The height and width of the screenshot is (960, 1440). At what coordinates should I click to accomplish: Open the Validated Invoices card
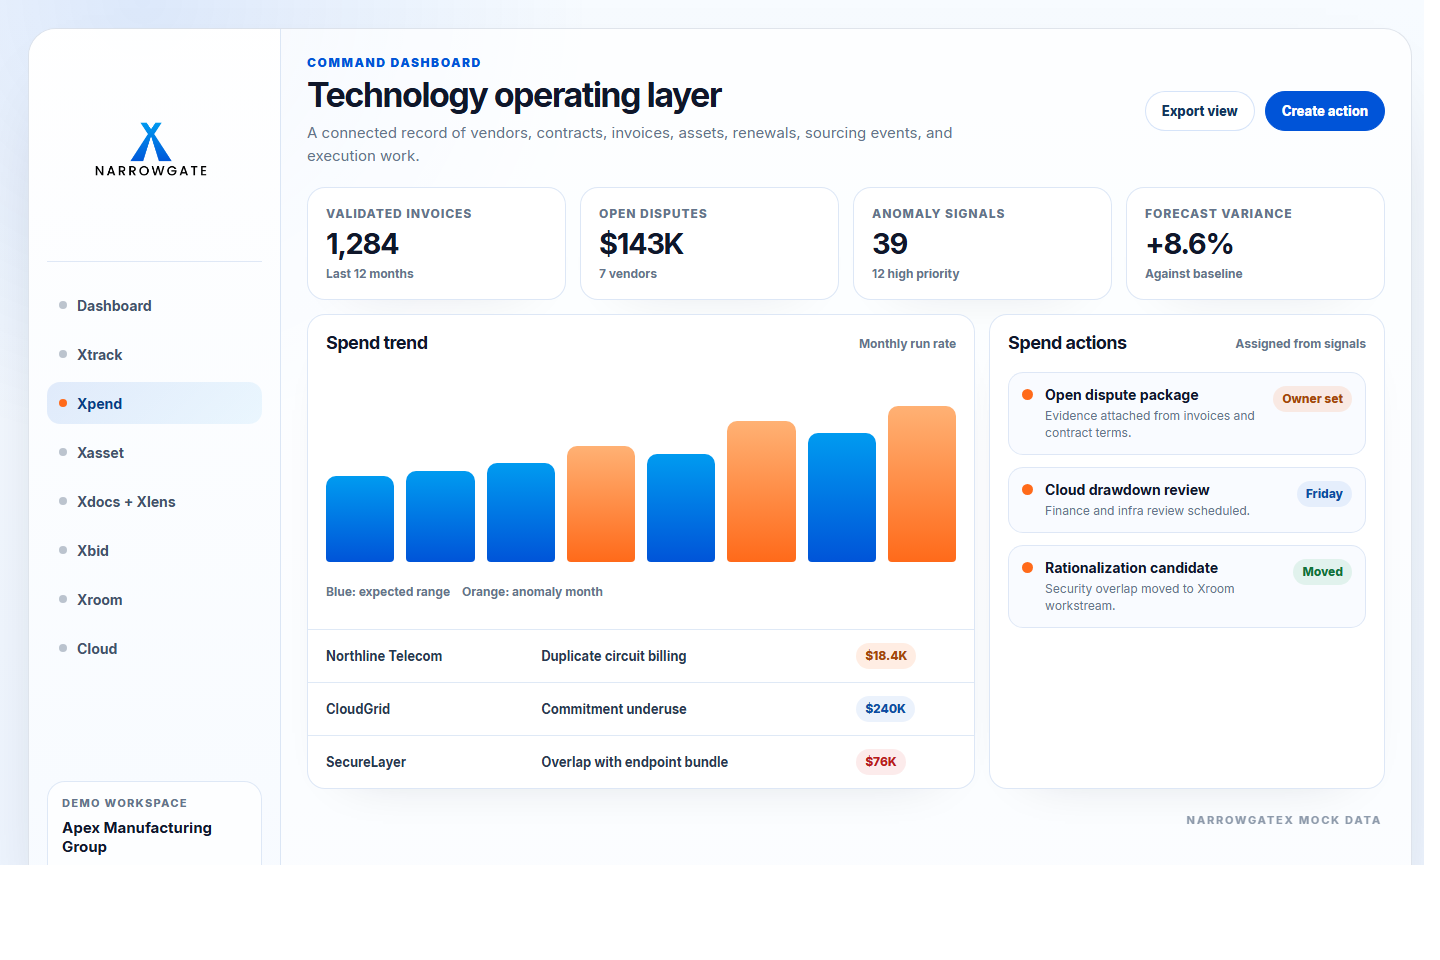tap(436, 244)
